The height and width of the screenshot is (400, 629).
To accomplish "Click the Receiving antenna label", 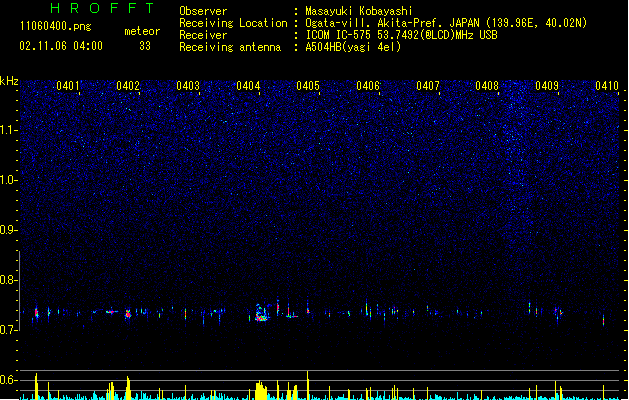I will click(x=230, y=47).
